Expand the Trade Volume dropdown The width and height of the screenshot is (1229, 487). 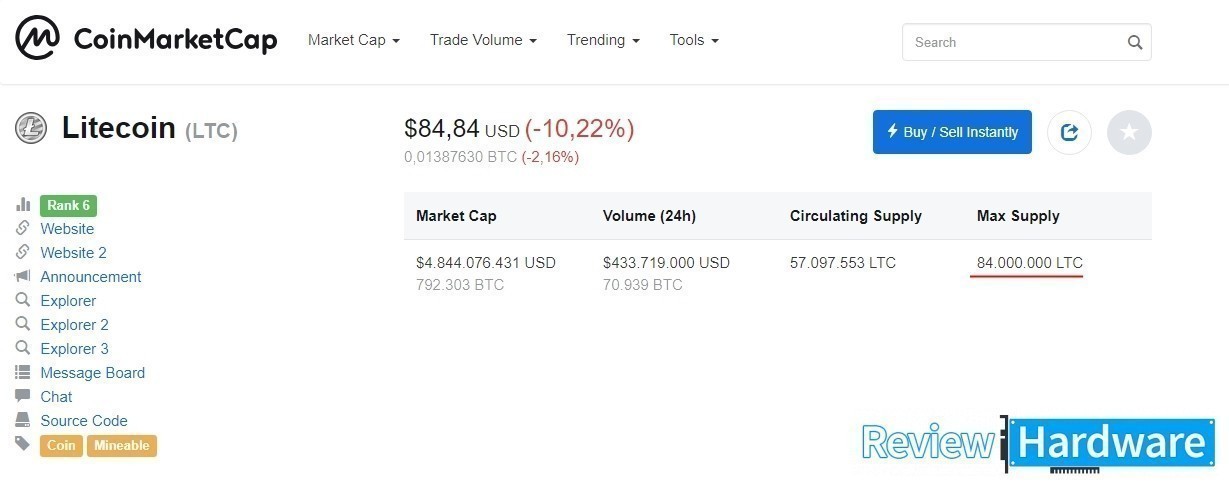(483, 41)
